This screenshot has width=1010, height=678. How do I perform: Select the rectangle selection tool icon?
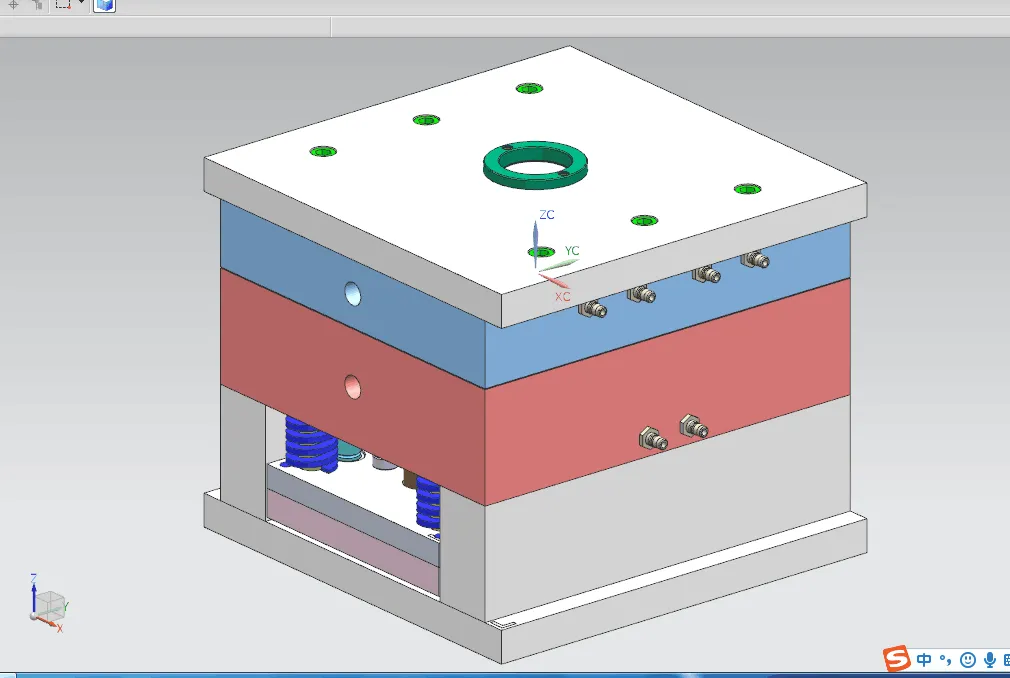point(62,4)
